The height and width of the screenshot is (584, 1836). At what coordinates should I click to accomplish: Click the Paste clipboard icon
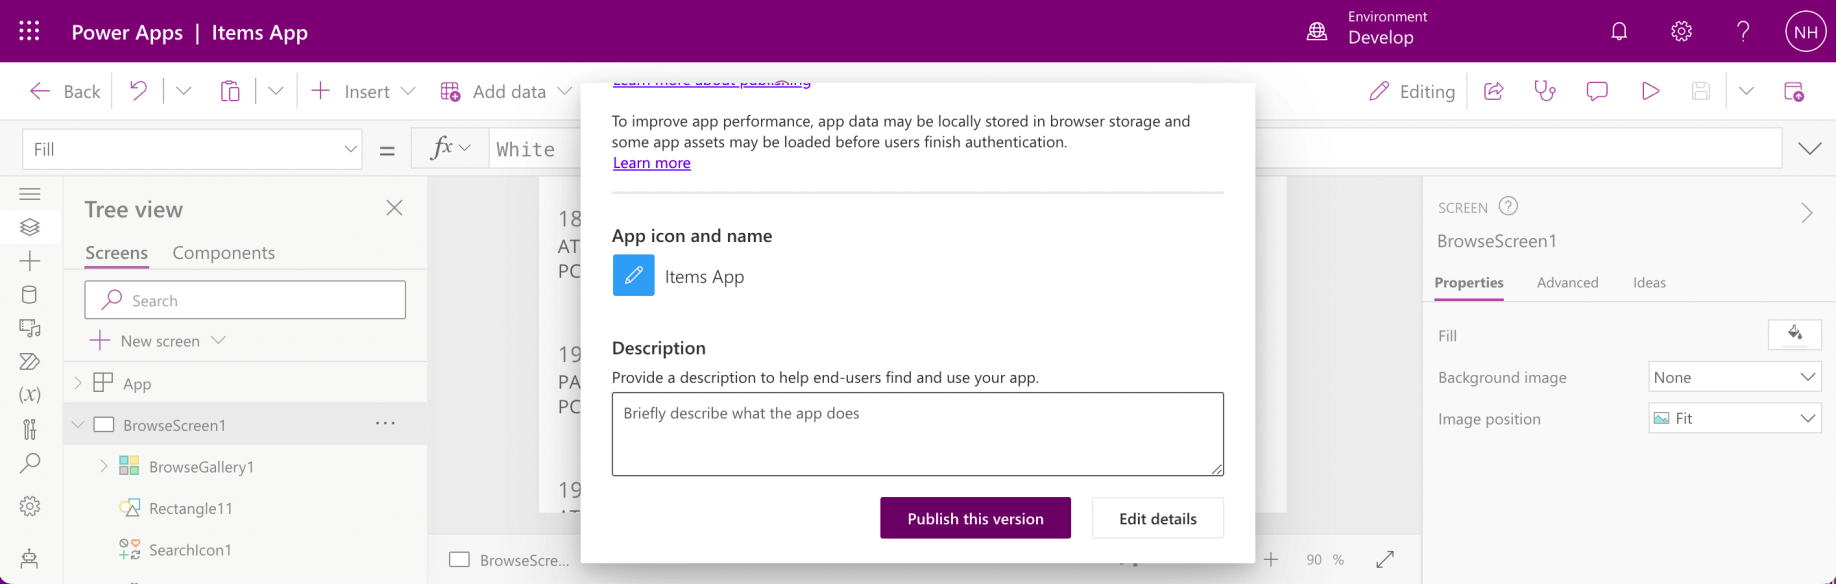click(230, 91)
